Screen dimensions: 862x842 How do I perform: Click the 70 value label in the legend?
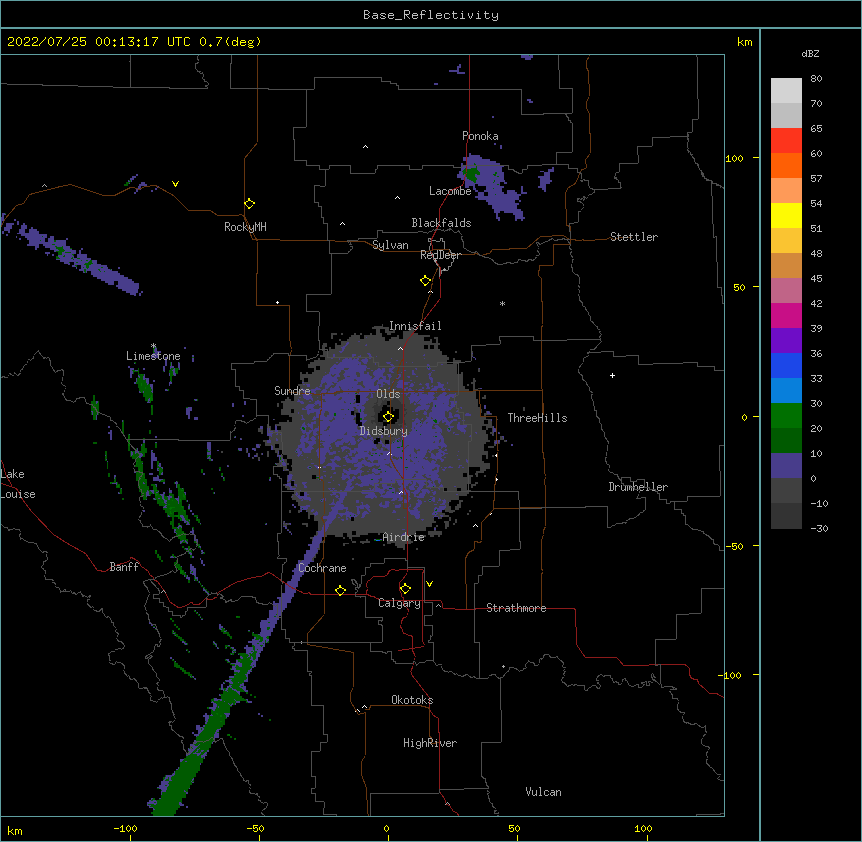point(816,103)
